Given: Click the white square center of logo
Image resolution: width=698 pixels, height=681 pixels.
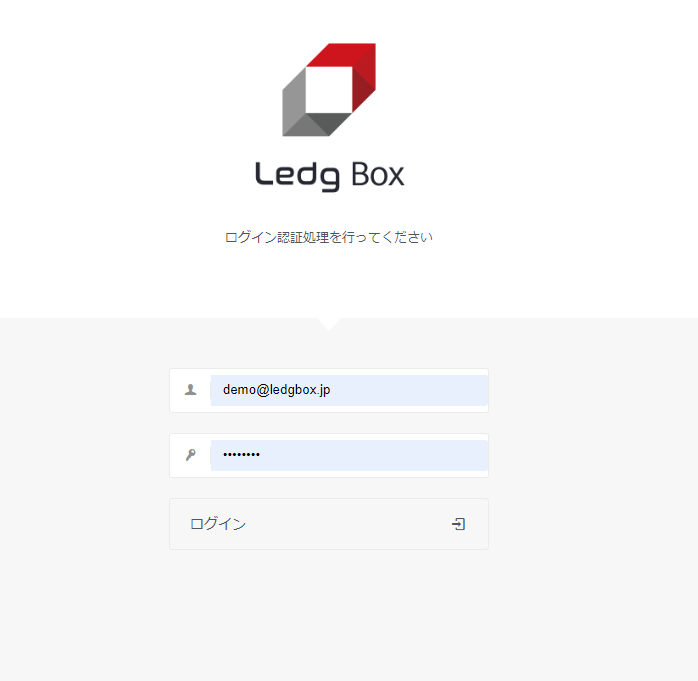Looking at the screenshot, I should 329,89.
